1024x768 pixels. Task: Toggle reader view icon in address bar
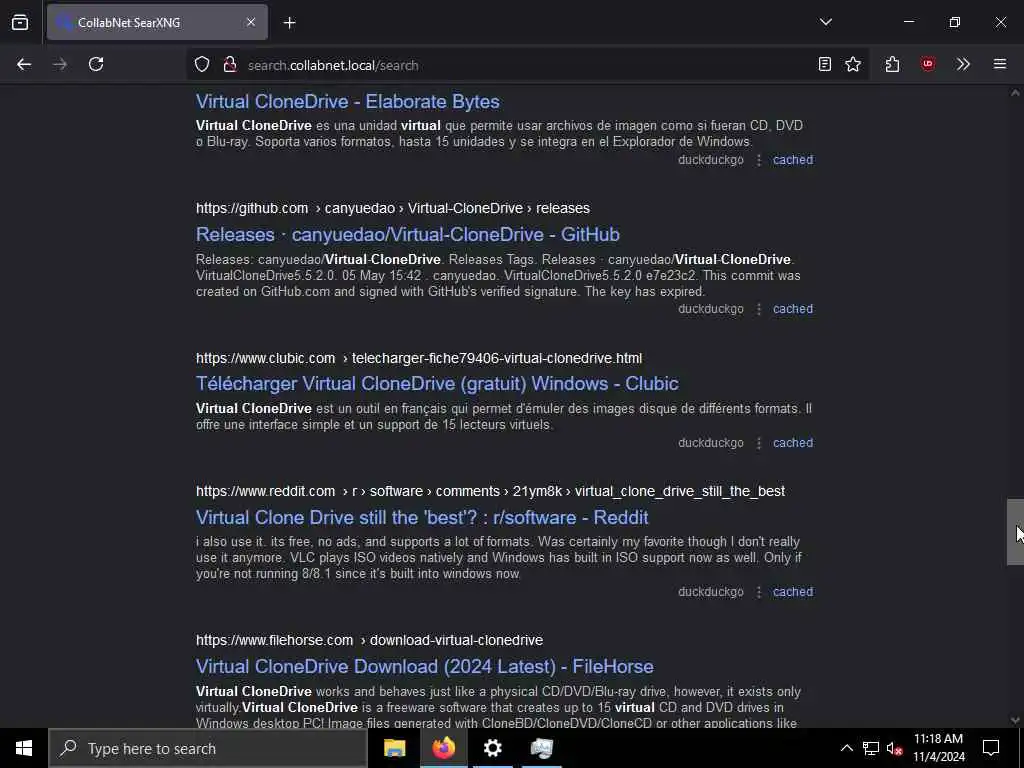[x=825, y=64]
